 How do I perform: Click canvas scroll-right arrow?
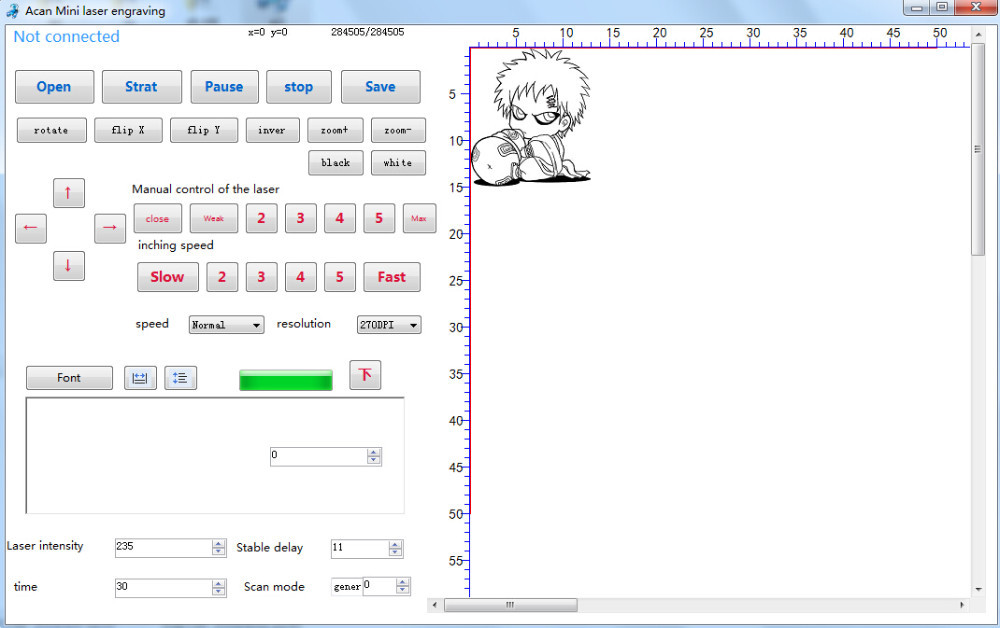(962, 604)
